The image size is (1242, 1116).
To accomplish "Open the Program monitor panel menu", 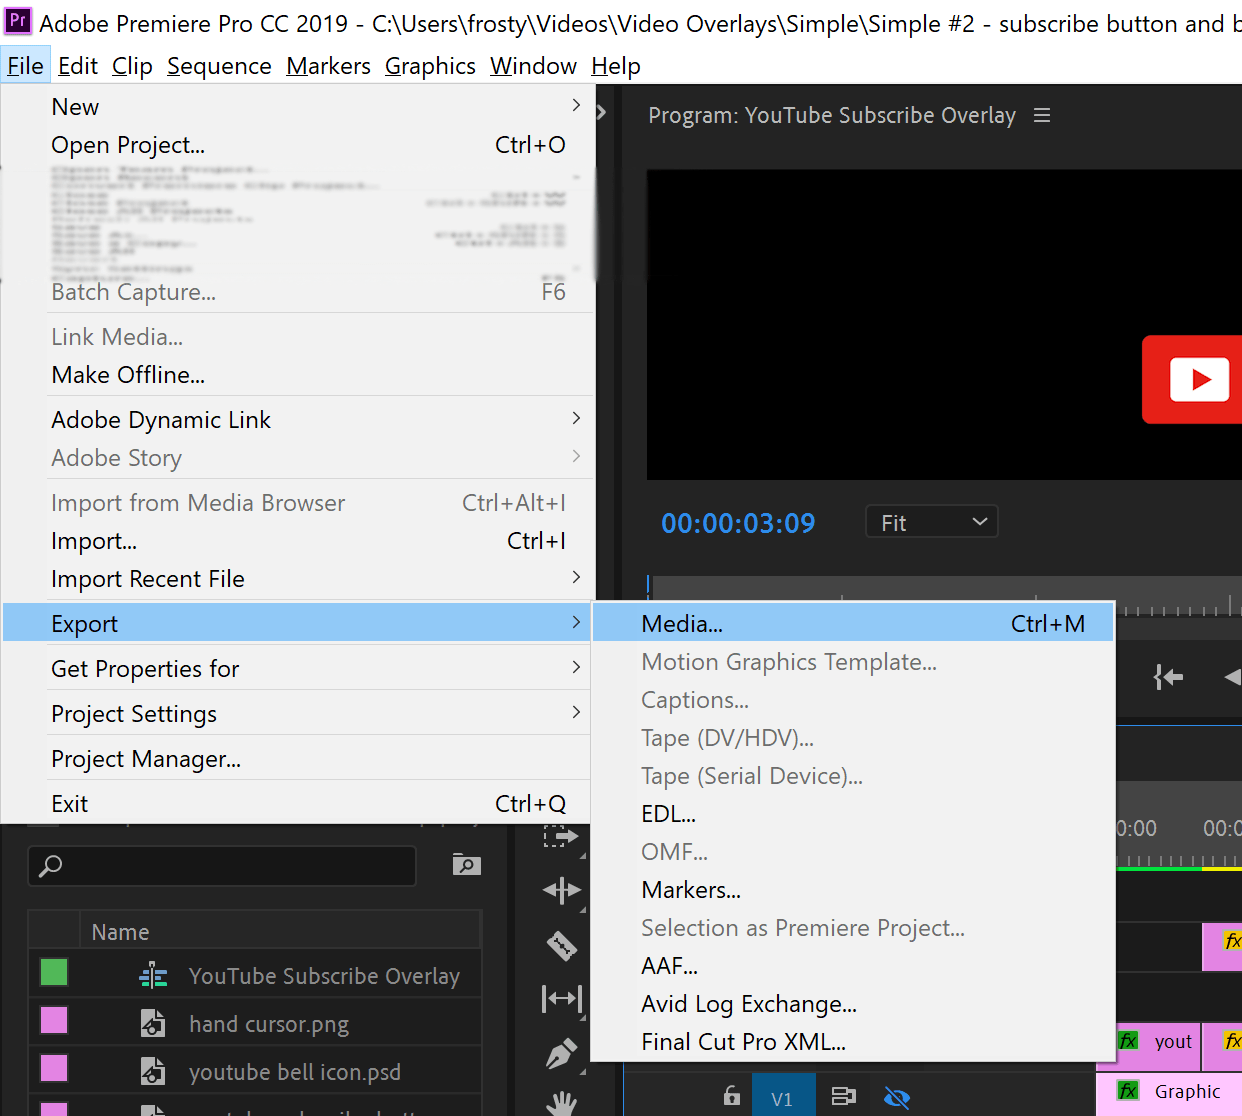I will click(1041, 115).
